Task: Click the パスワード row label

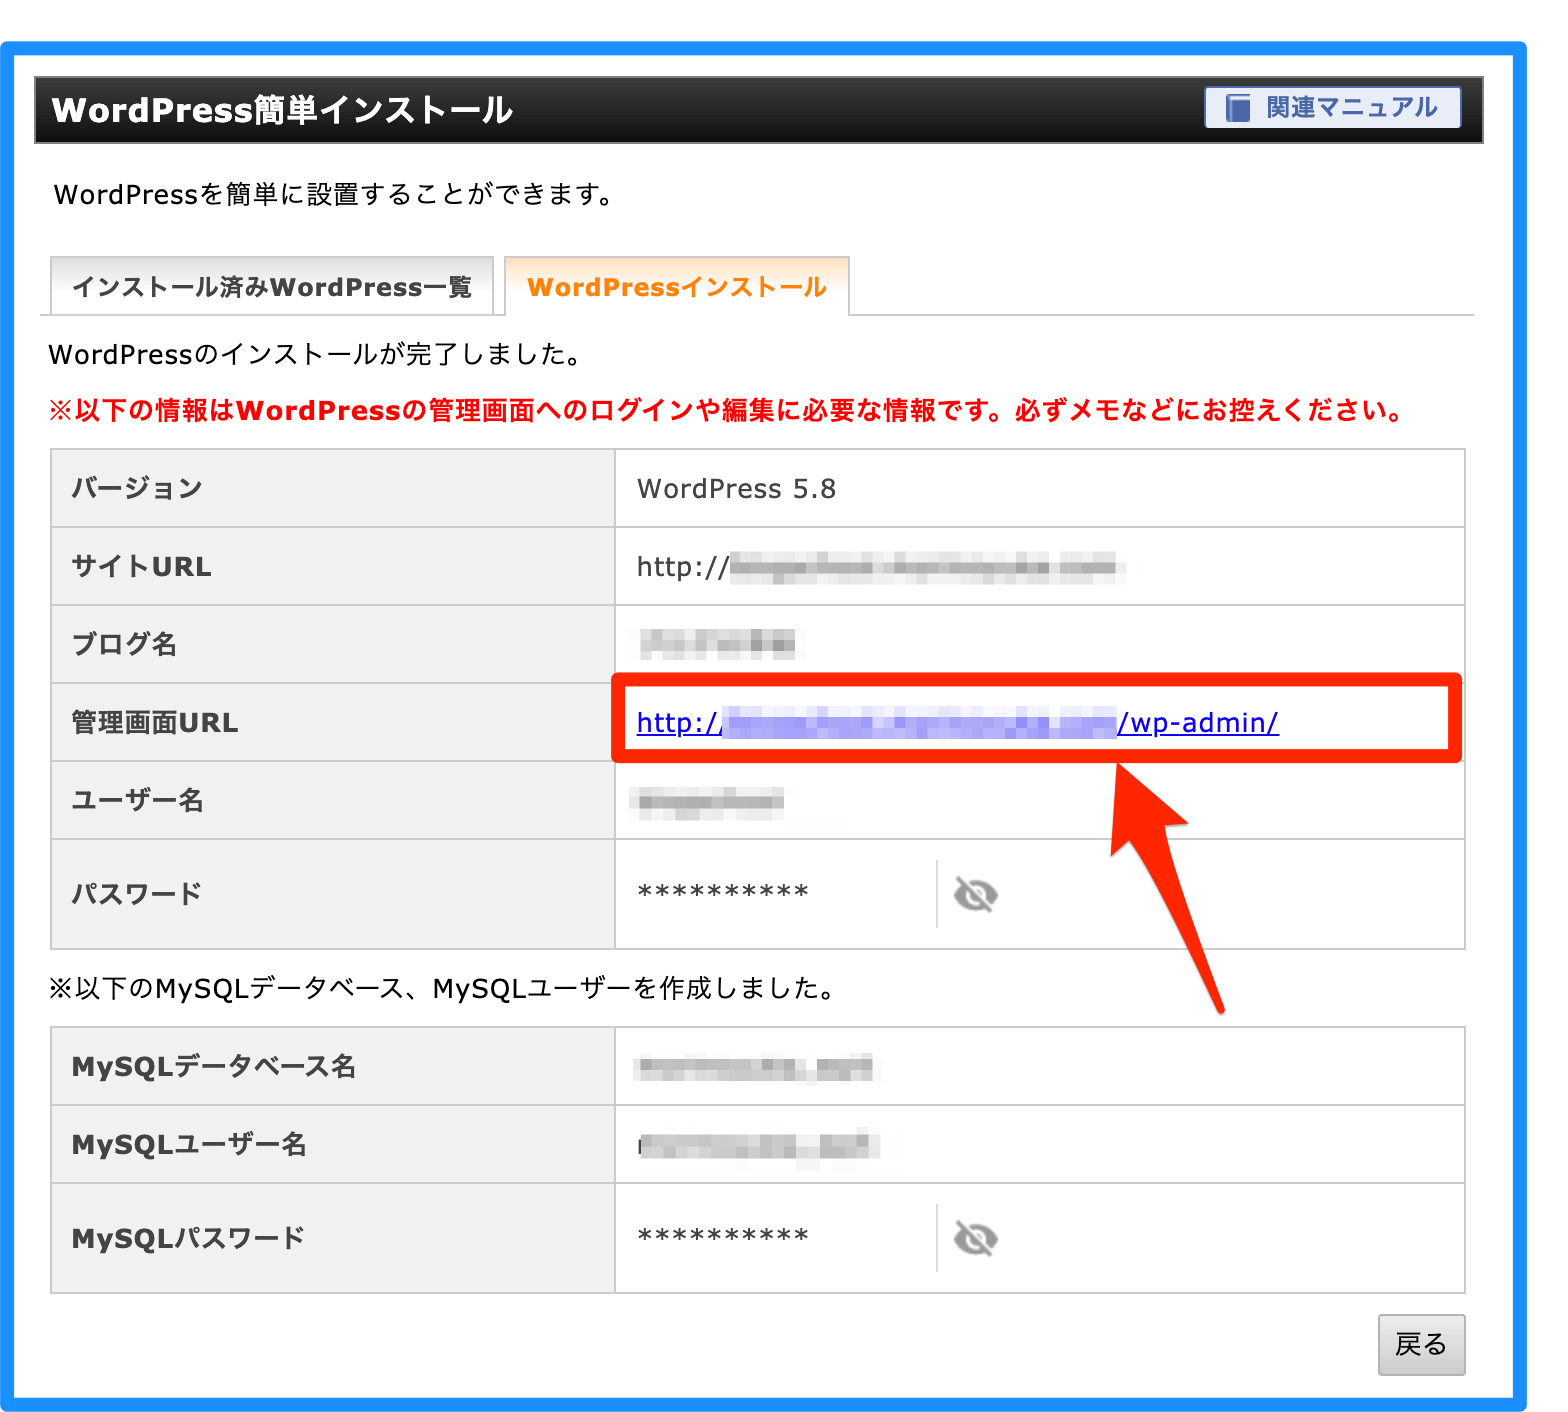Action: (137, 894)
